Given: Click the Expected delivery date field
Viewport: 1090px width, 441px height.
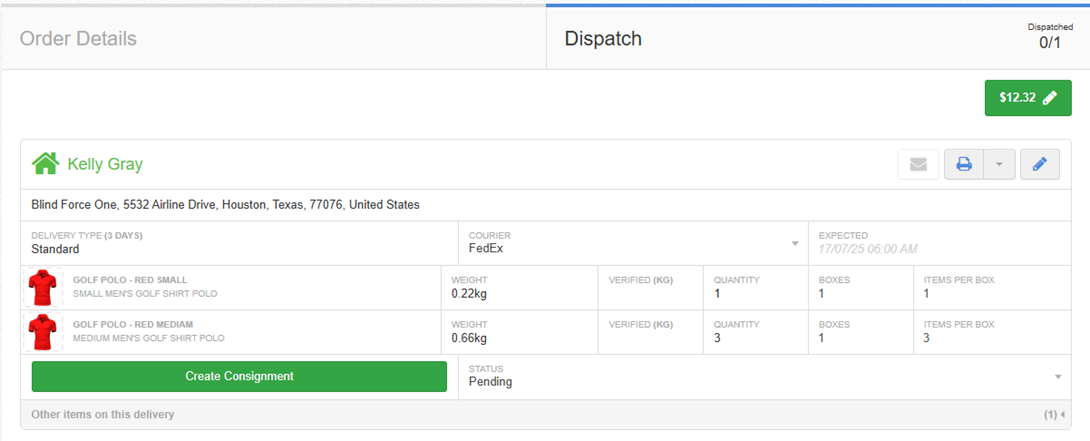Looking at the screenshot, I should (867, 248).
